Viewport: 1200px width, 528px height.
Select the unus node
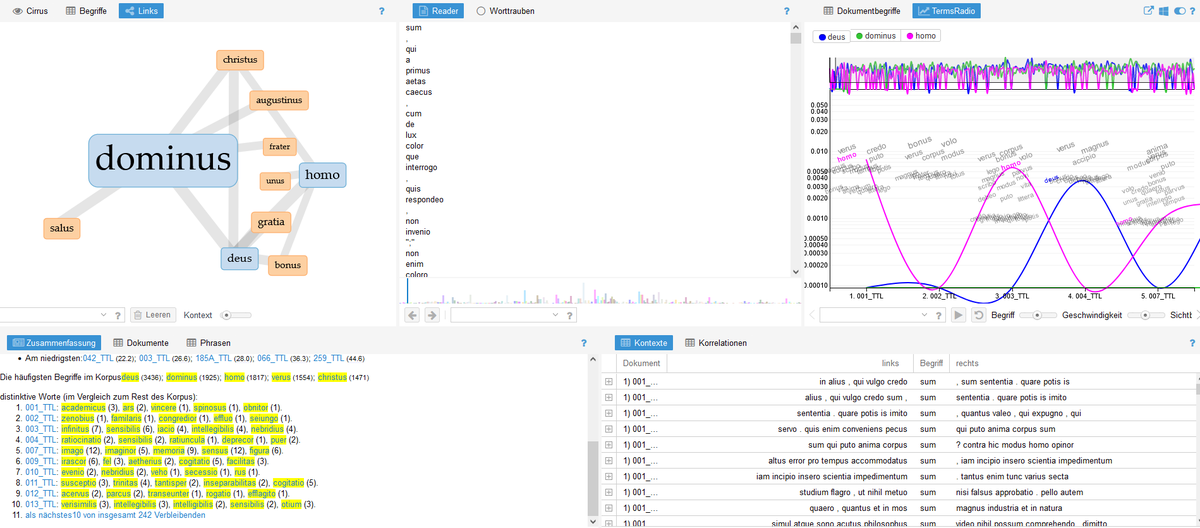tap(276, 181)
